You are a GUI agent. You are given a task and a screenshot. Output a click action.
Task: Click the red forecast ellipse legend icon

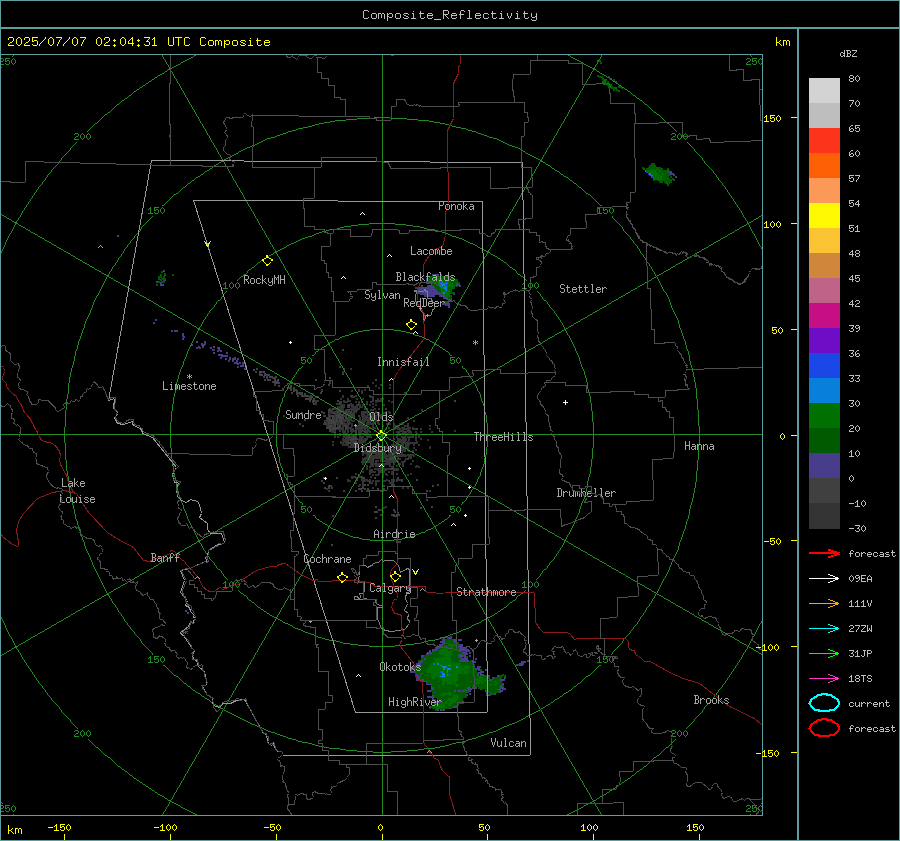coord(824,728)
